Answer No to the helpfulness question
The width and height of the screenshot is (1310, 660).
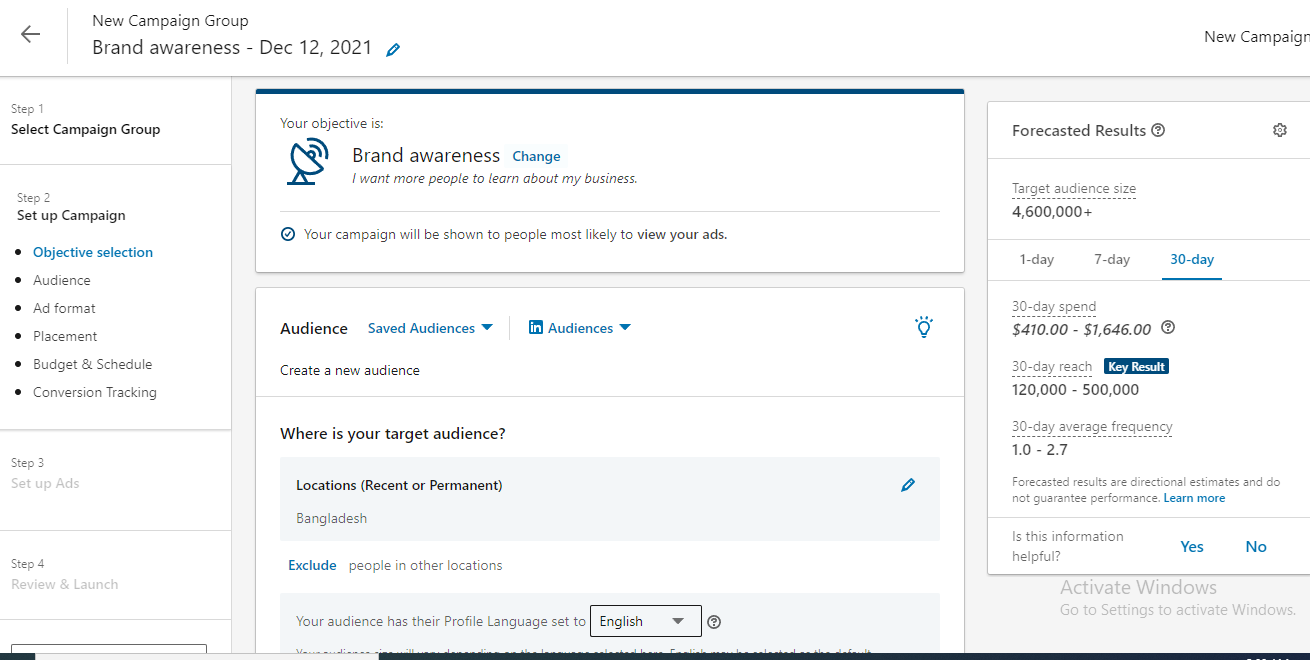(x=1255, y=546)
